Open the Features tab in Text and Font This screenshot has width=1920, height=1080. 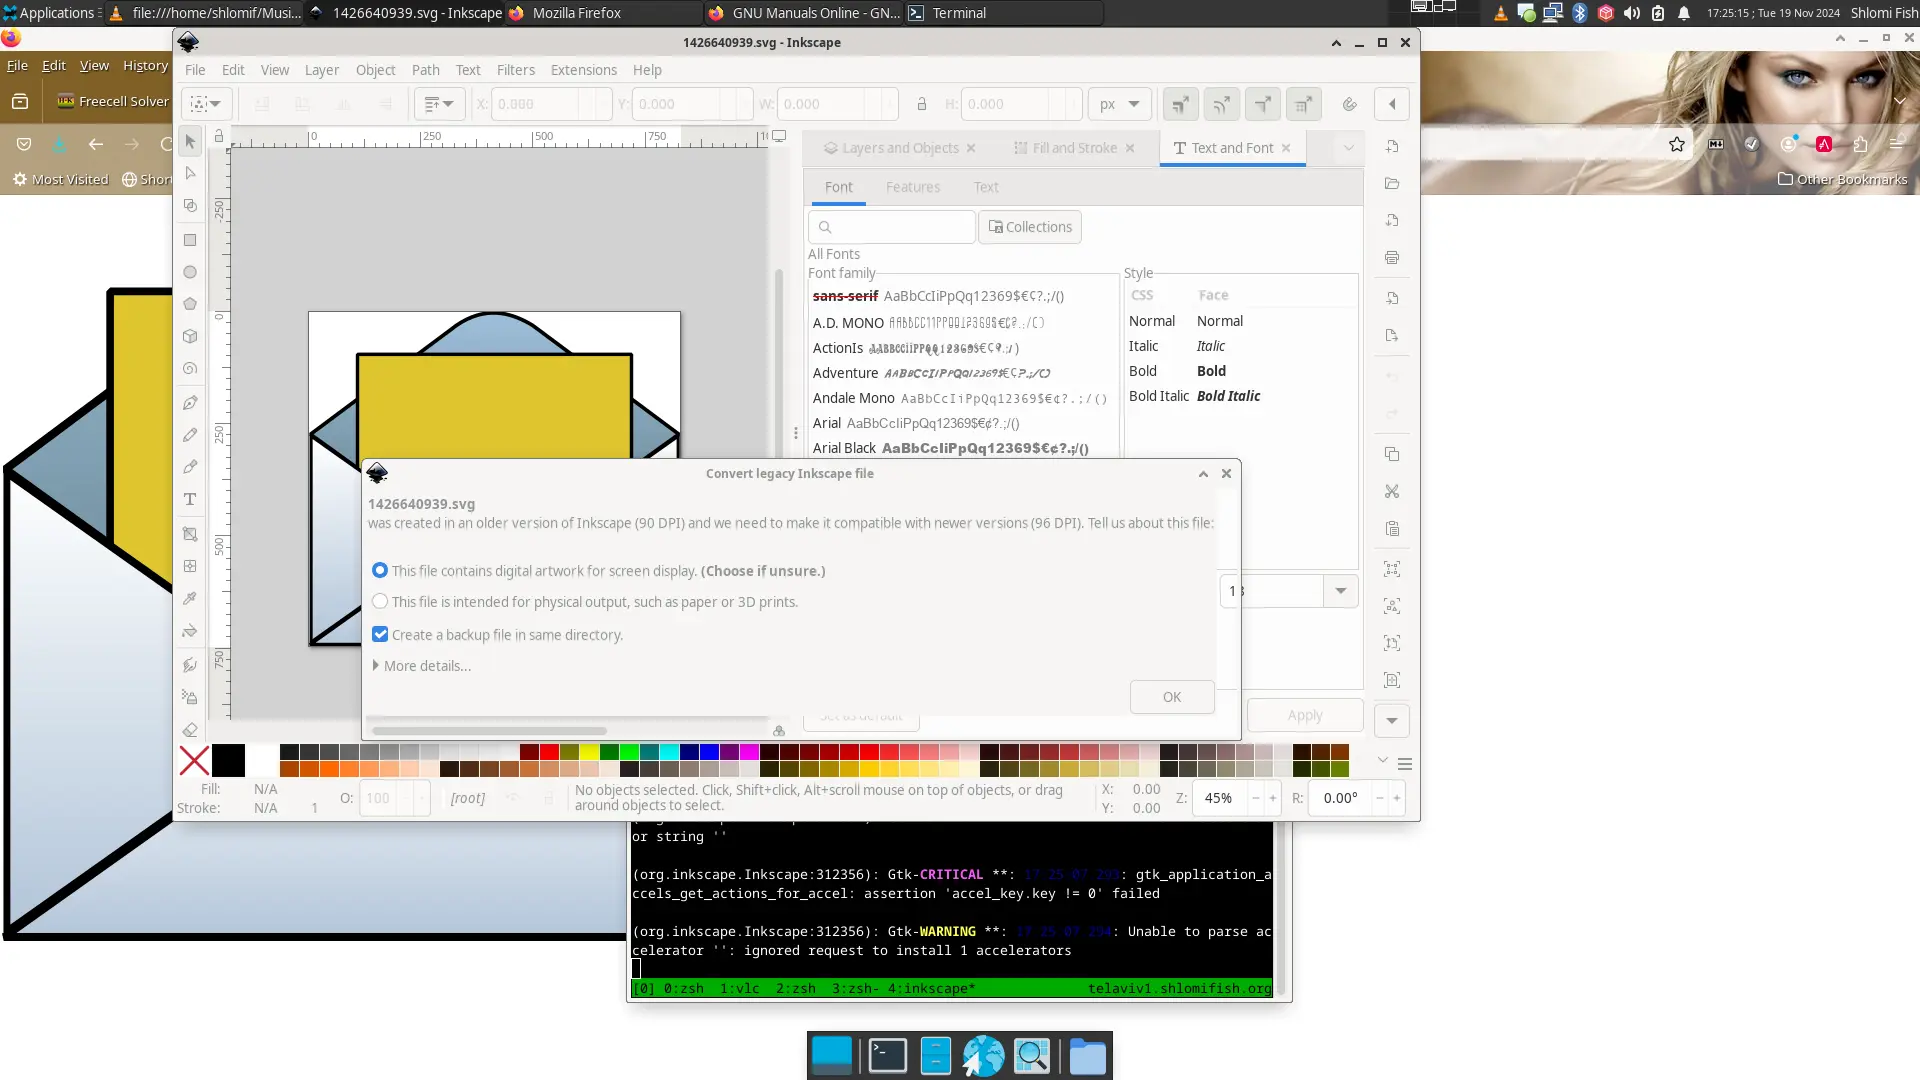[912, 187]
